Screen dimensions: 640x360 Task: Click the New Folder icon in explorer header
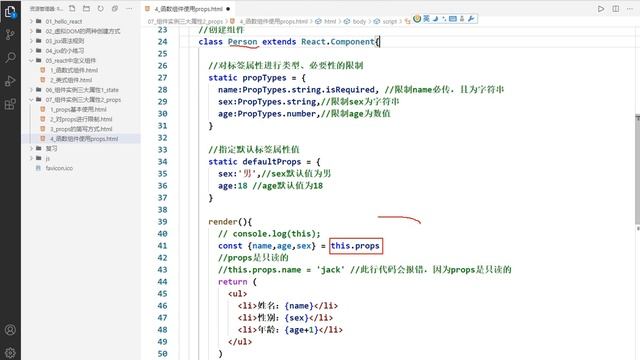tap(86, 8)
